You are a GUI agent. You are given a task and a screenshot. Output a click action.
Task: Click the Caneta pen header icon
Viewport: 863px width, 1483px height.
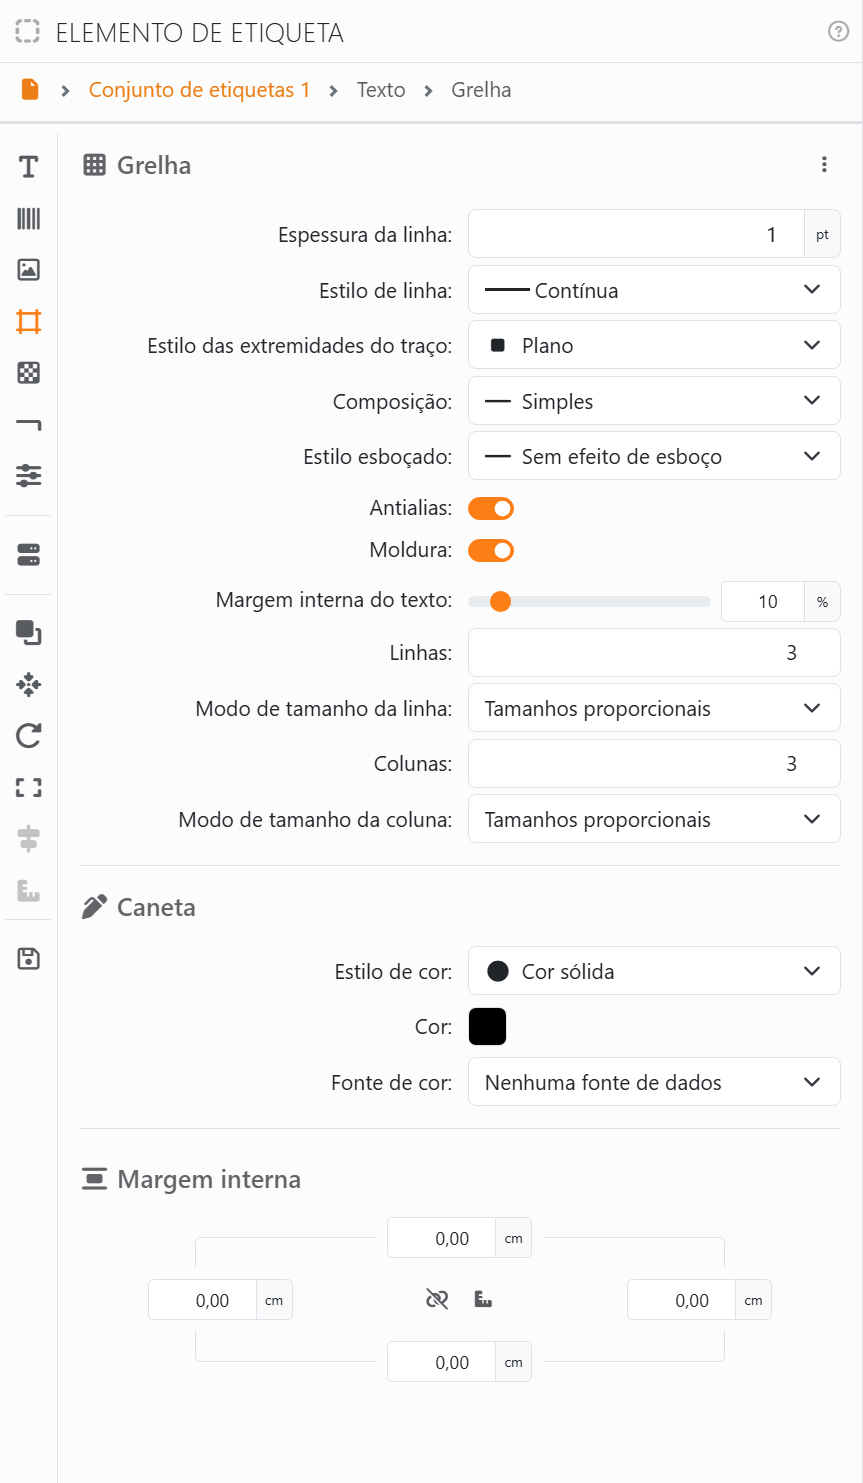coord(94,907)
